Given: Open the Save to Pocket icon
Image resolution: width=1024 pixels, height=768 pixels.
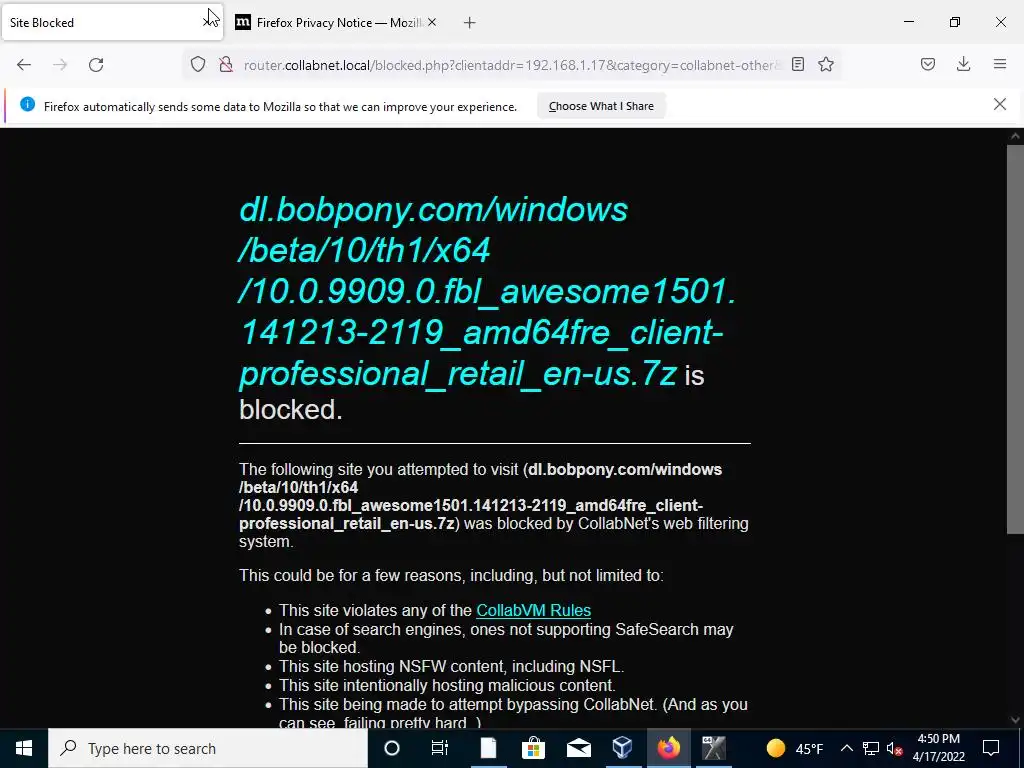Looking at the screenshot, I should pos(927,64).
